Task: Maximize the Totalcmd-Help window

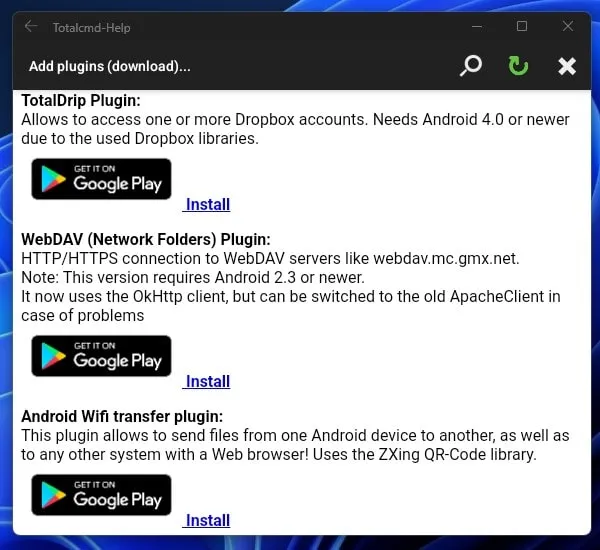Action: click(522, 26)
